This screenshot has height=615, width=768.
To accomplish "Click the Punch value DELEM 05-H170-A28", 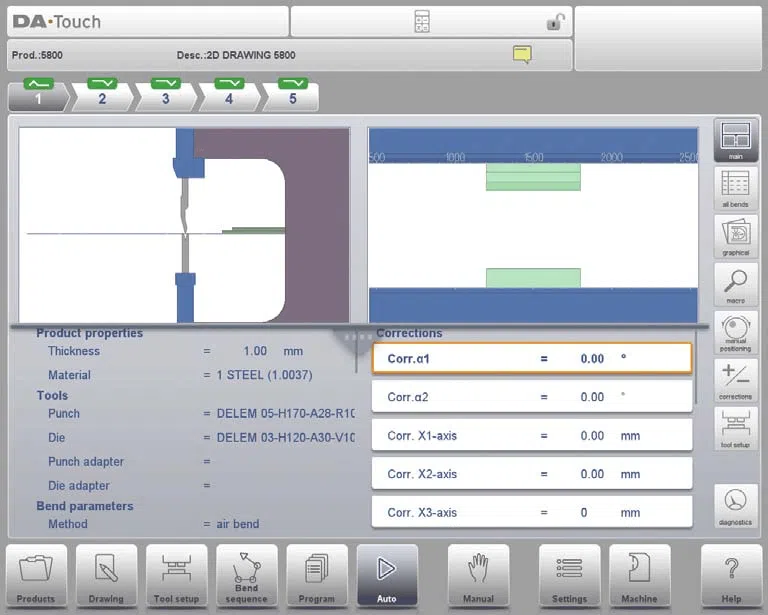I will [286, 413].
